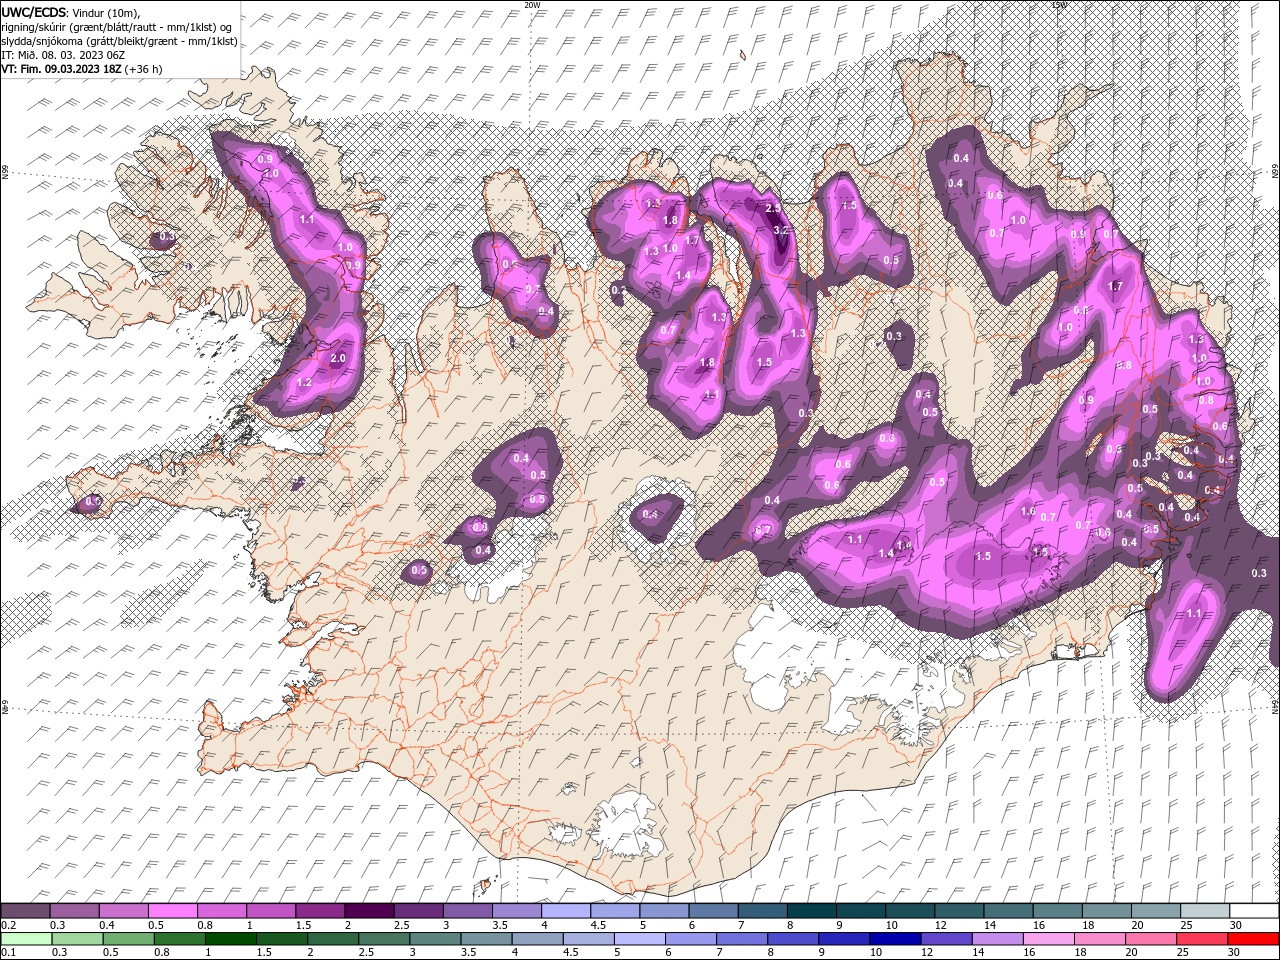The image size is (1280, 960).
Task: Click the white swatch at 30 in upper legend
Action: [1255, 911]
